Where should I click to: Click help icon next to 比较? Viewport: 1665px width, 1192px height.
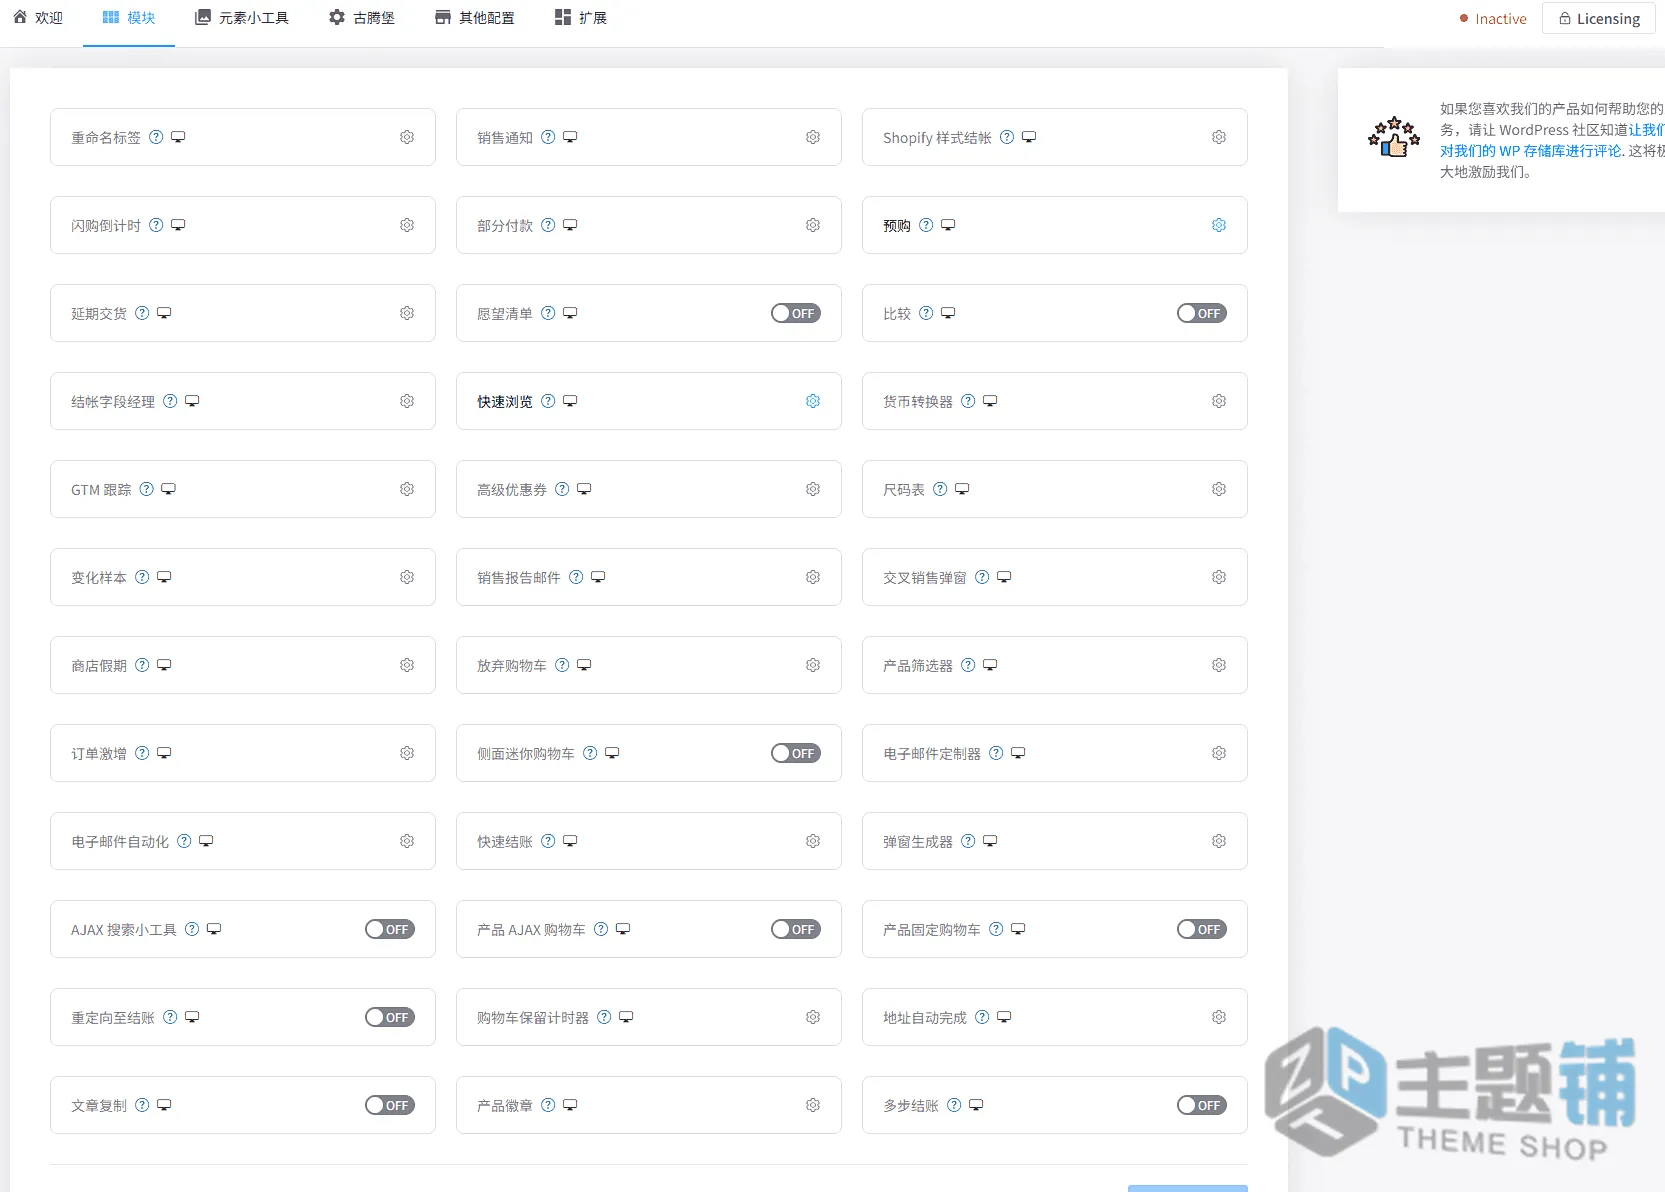[x=926, y=313]
